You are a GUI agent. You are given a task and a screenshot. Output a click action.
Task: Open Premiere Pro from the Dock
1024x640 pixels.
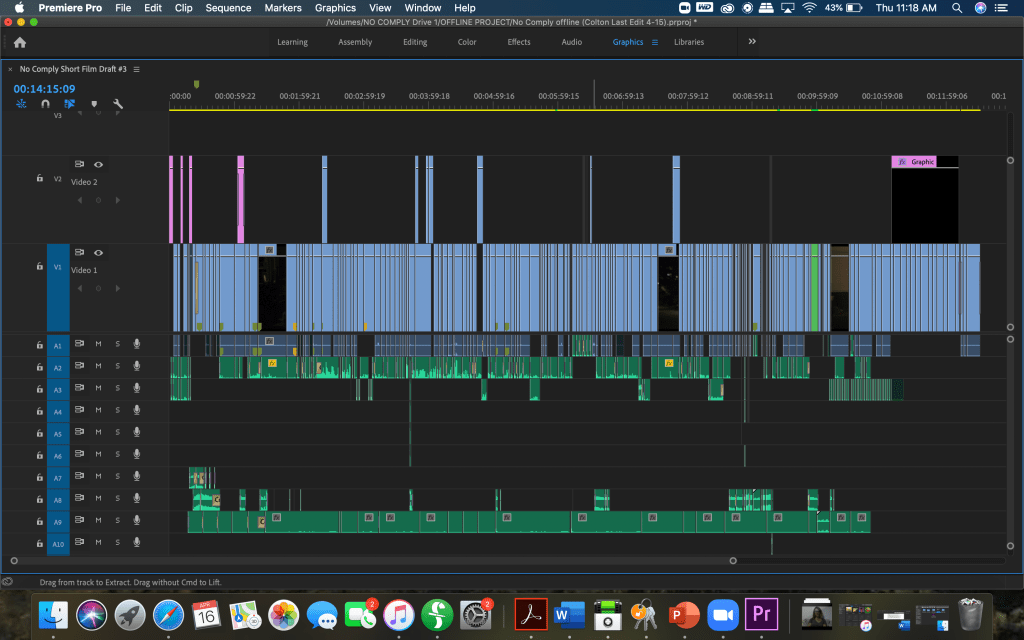pos(761,612)
